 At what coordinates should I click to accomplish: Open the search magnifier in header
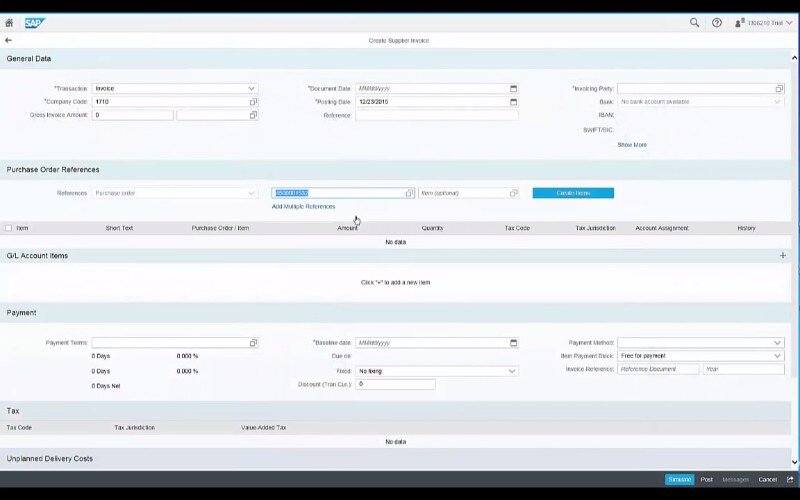coord(695,22)
